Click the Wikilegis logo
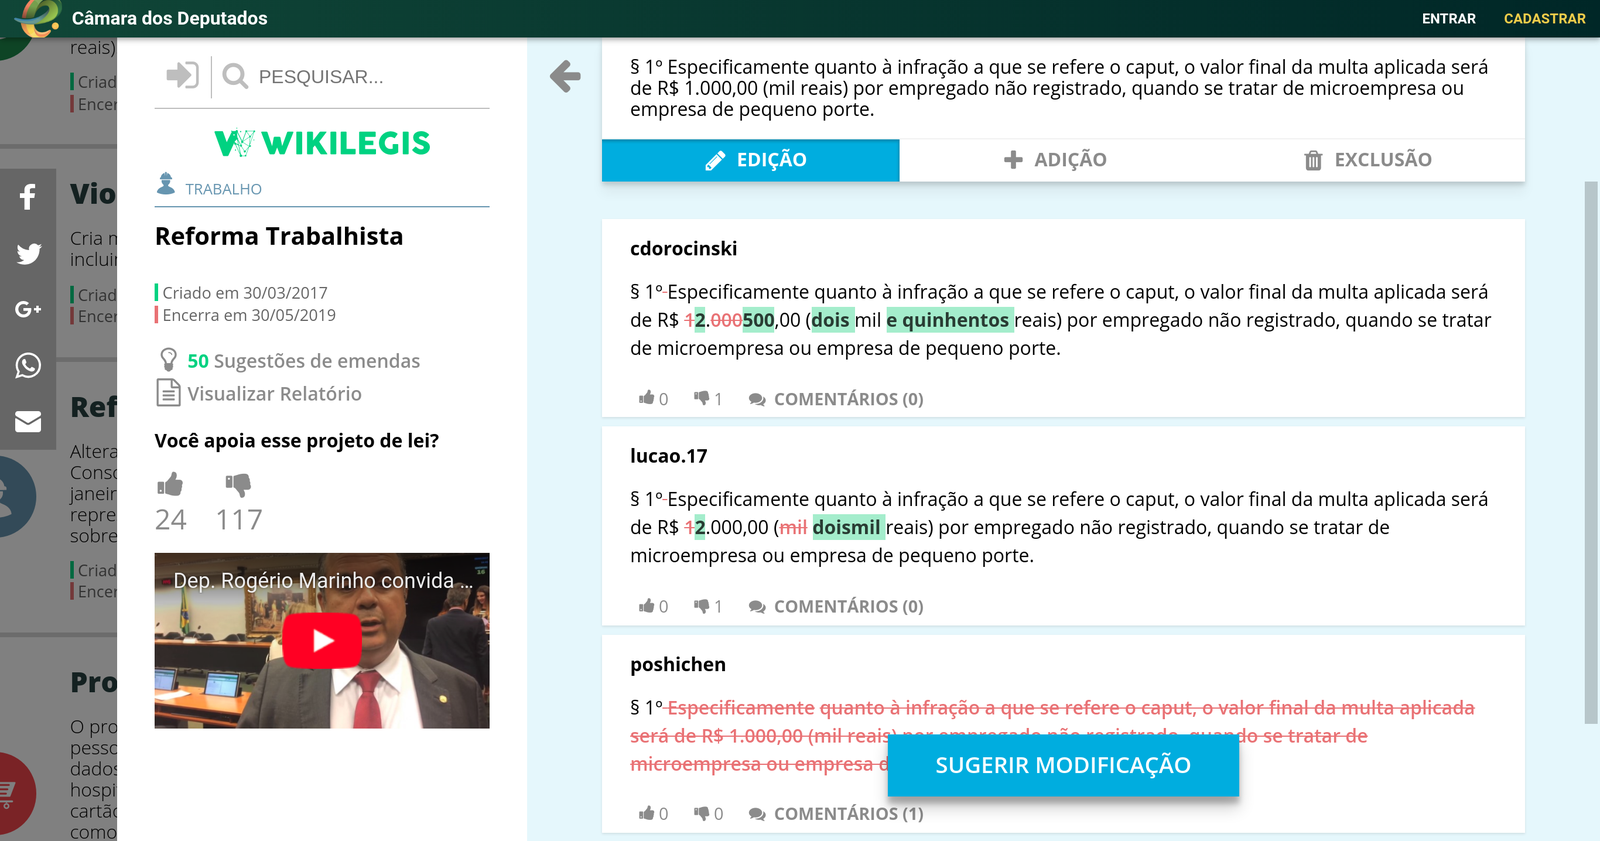 pyautogui.click(x=322, y=143)
